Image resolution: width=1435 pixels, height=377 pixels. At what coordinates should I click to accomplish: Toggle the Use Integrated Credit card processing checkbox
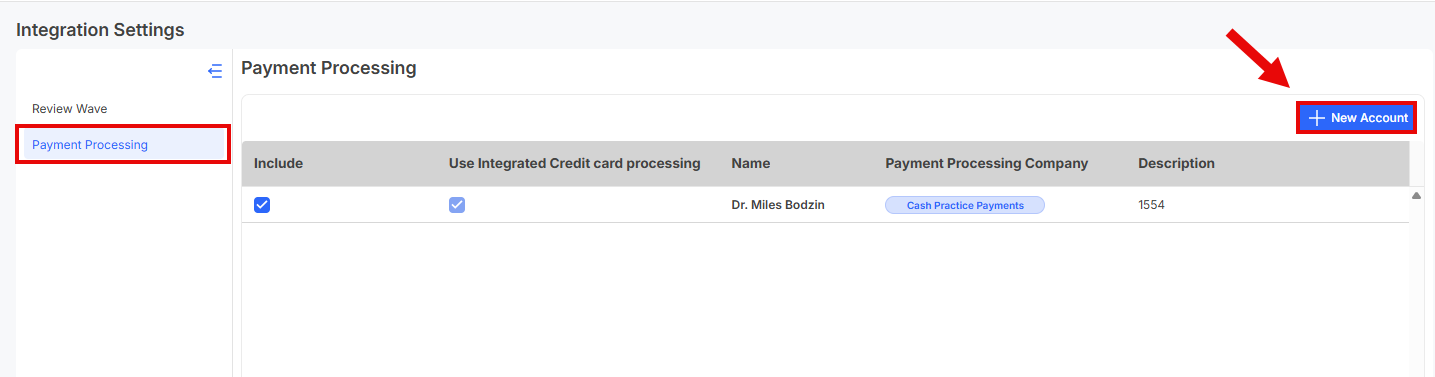pyautogui.click(x=457, y=205)
